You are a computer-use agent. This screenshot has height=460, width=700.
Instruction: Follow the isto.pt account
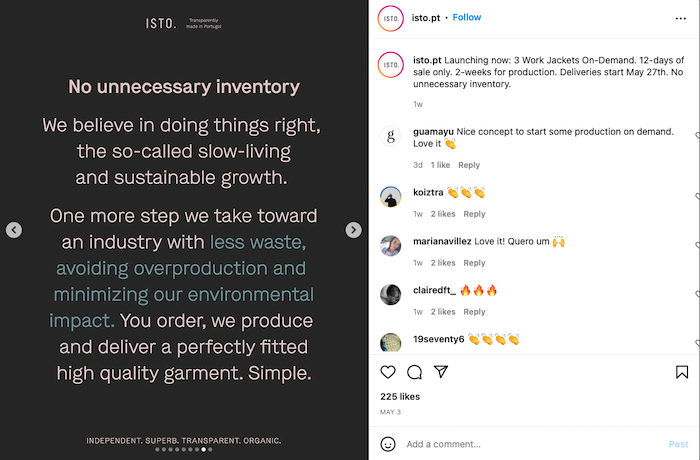pyautogui.click(x=467, y=18)
